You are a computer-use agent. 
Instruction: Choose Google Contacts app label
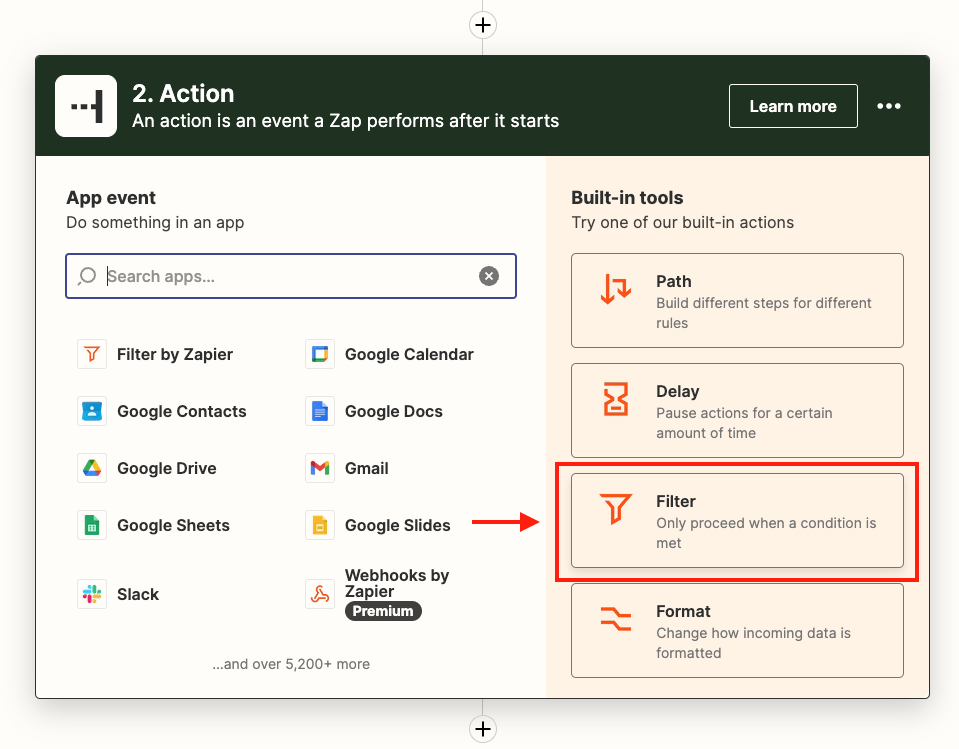[182, 411]
